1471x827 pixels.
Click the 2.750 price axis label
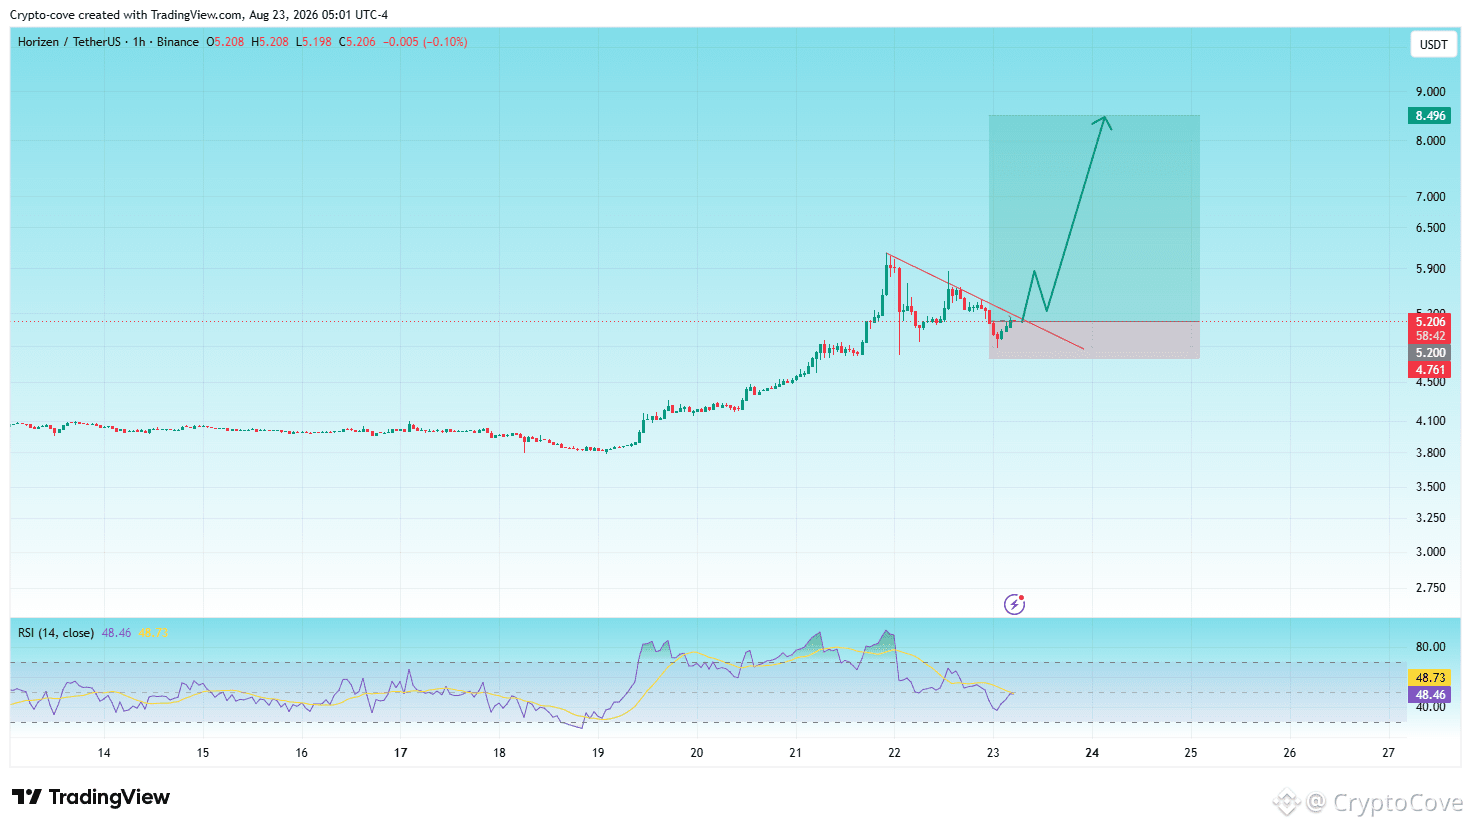pyautogui.click(x=1430, y=588)
